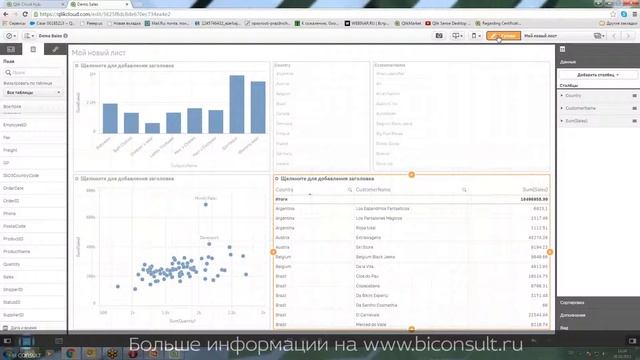640x360 pixels.
Task: Select the OrderDate field
Action: click(x=33, y=188)
